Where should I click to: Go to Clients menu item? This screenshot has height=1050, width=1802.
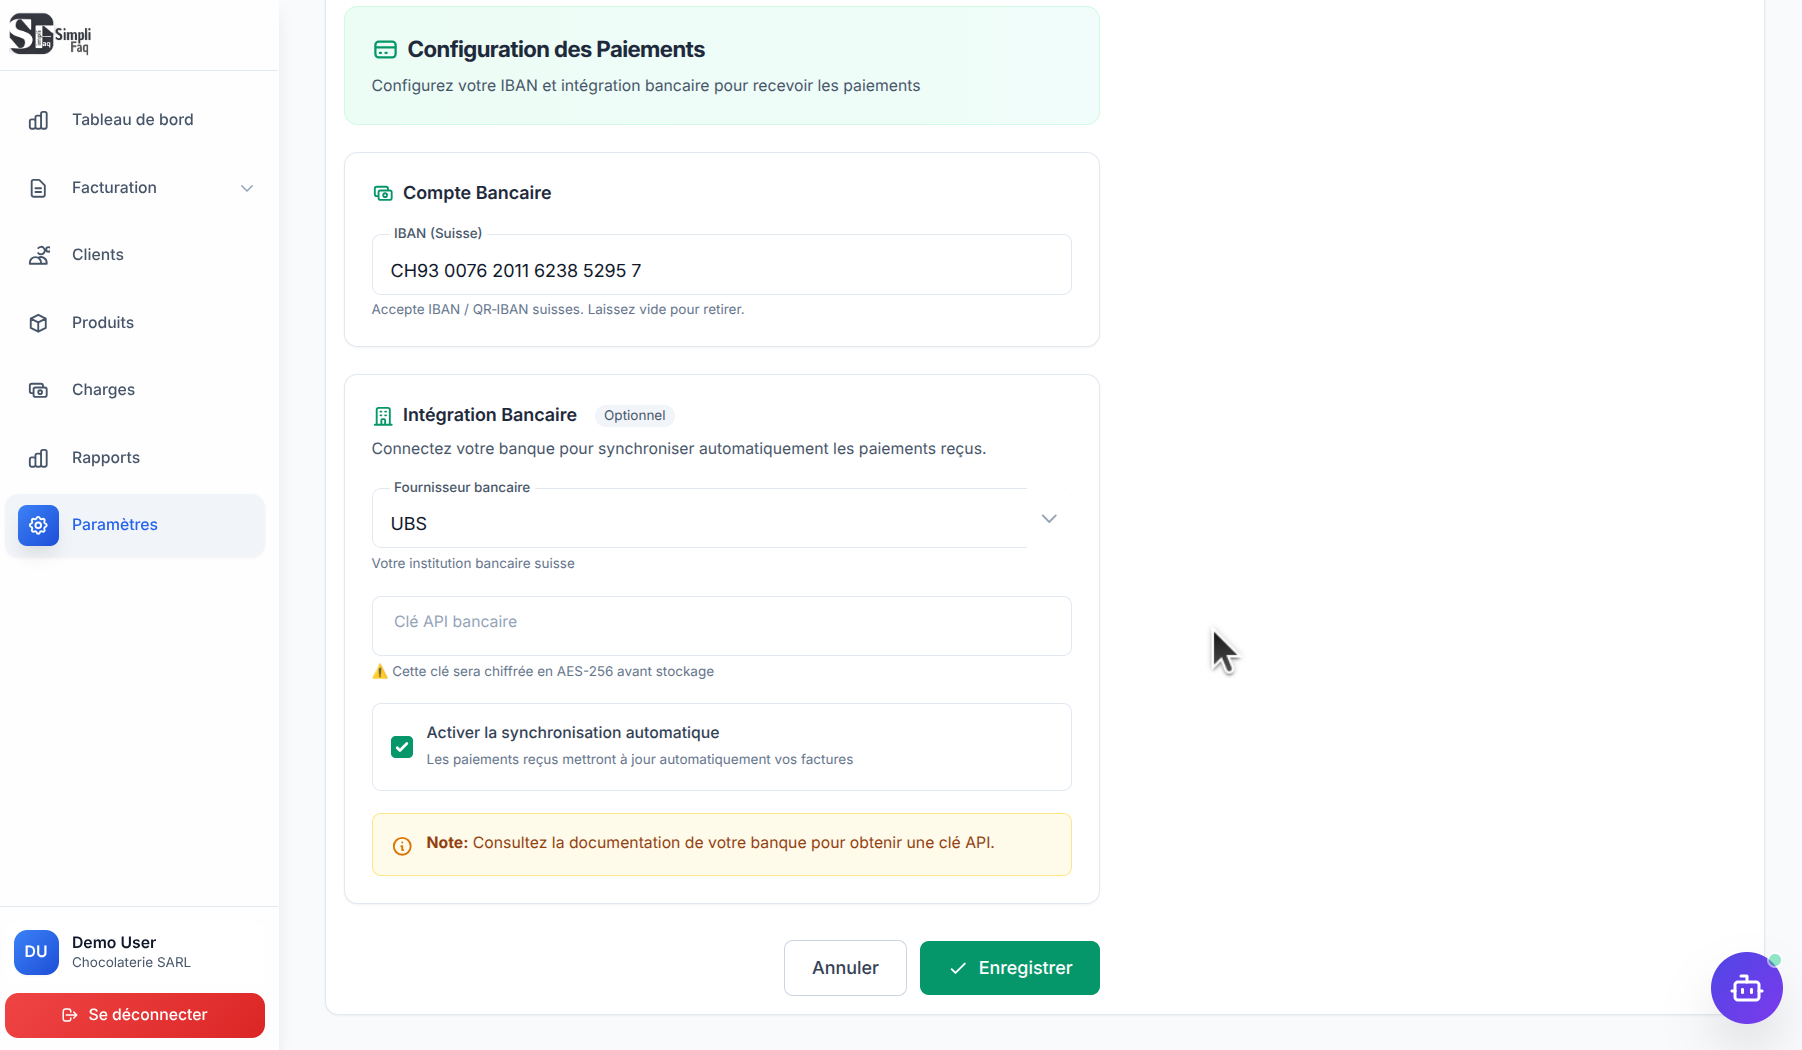click(x=98, y=255)
